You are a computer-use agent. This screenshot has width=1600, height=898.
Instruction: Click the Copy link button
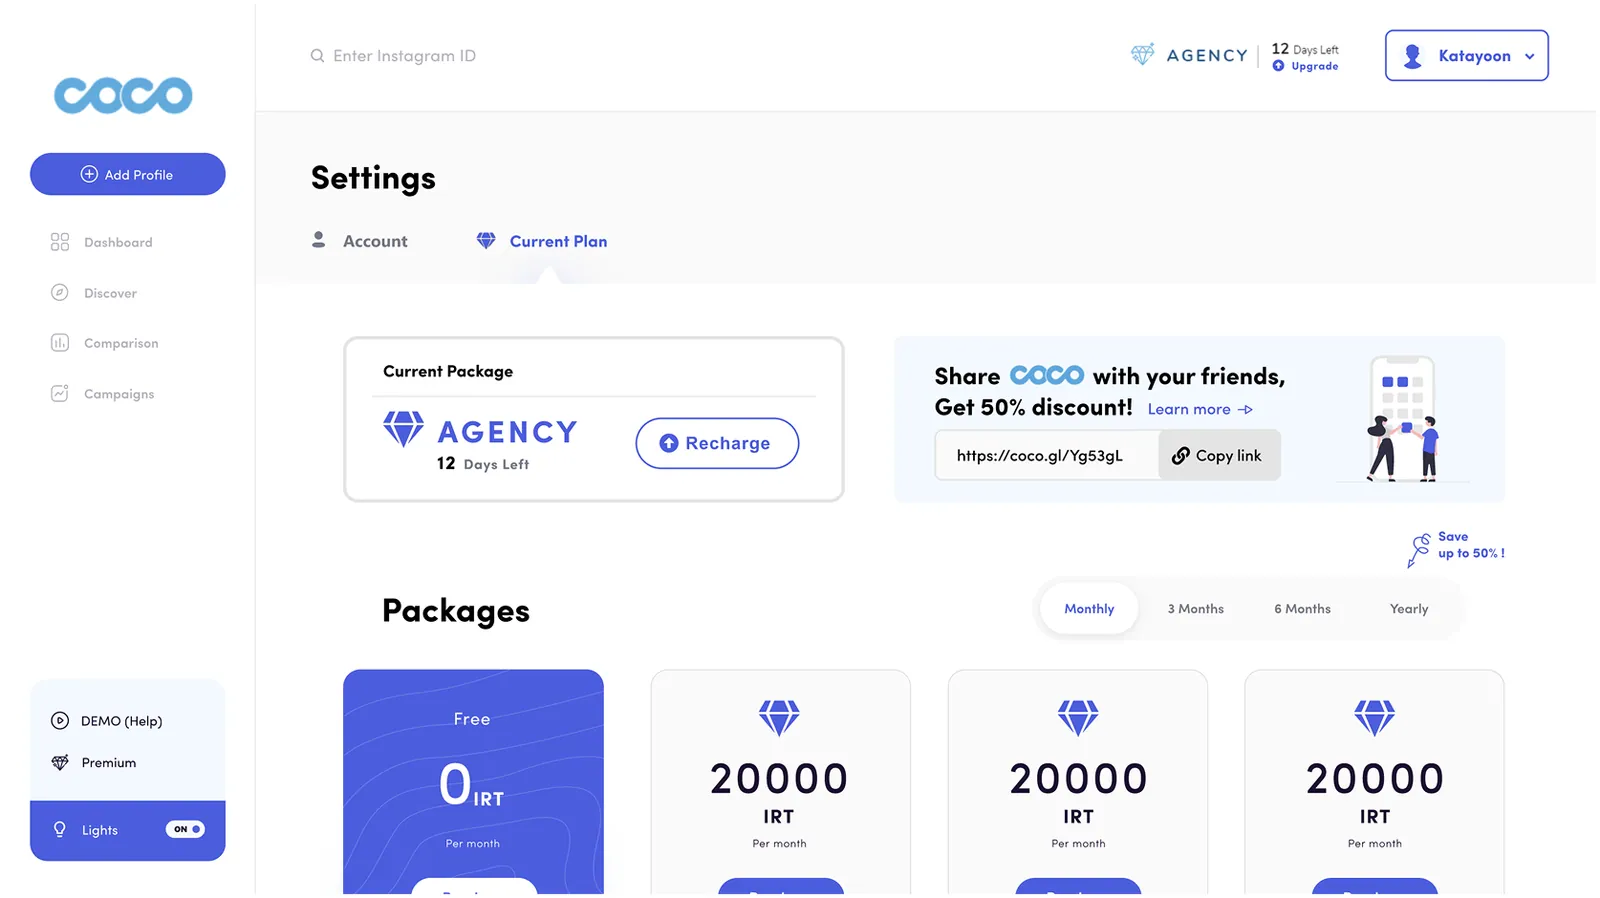[1219, 456]
